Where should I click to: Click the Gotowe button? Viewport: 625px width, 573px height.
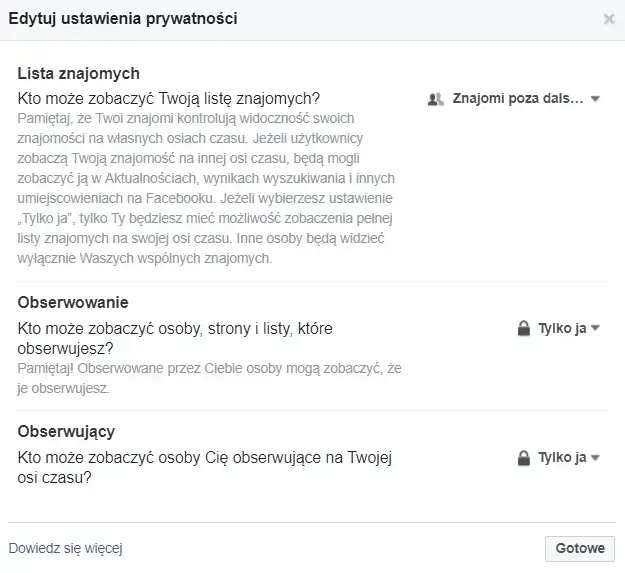click(580, 548)
